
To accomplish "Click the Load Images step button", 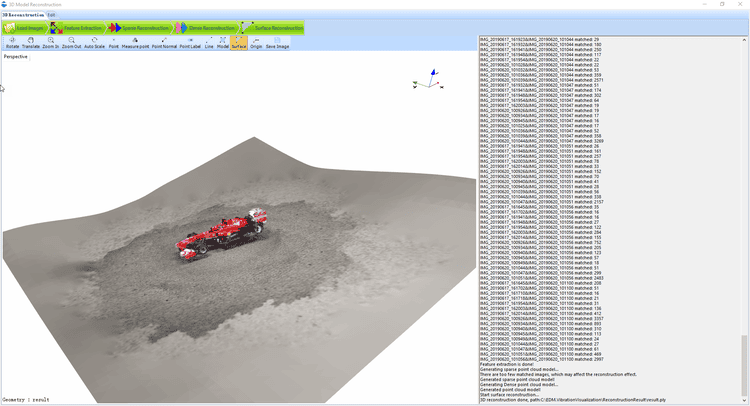I will coord(24,28).
